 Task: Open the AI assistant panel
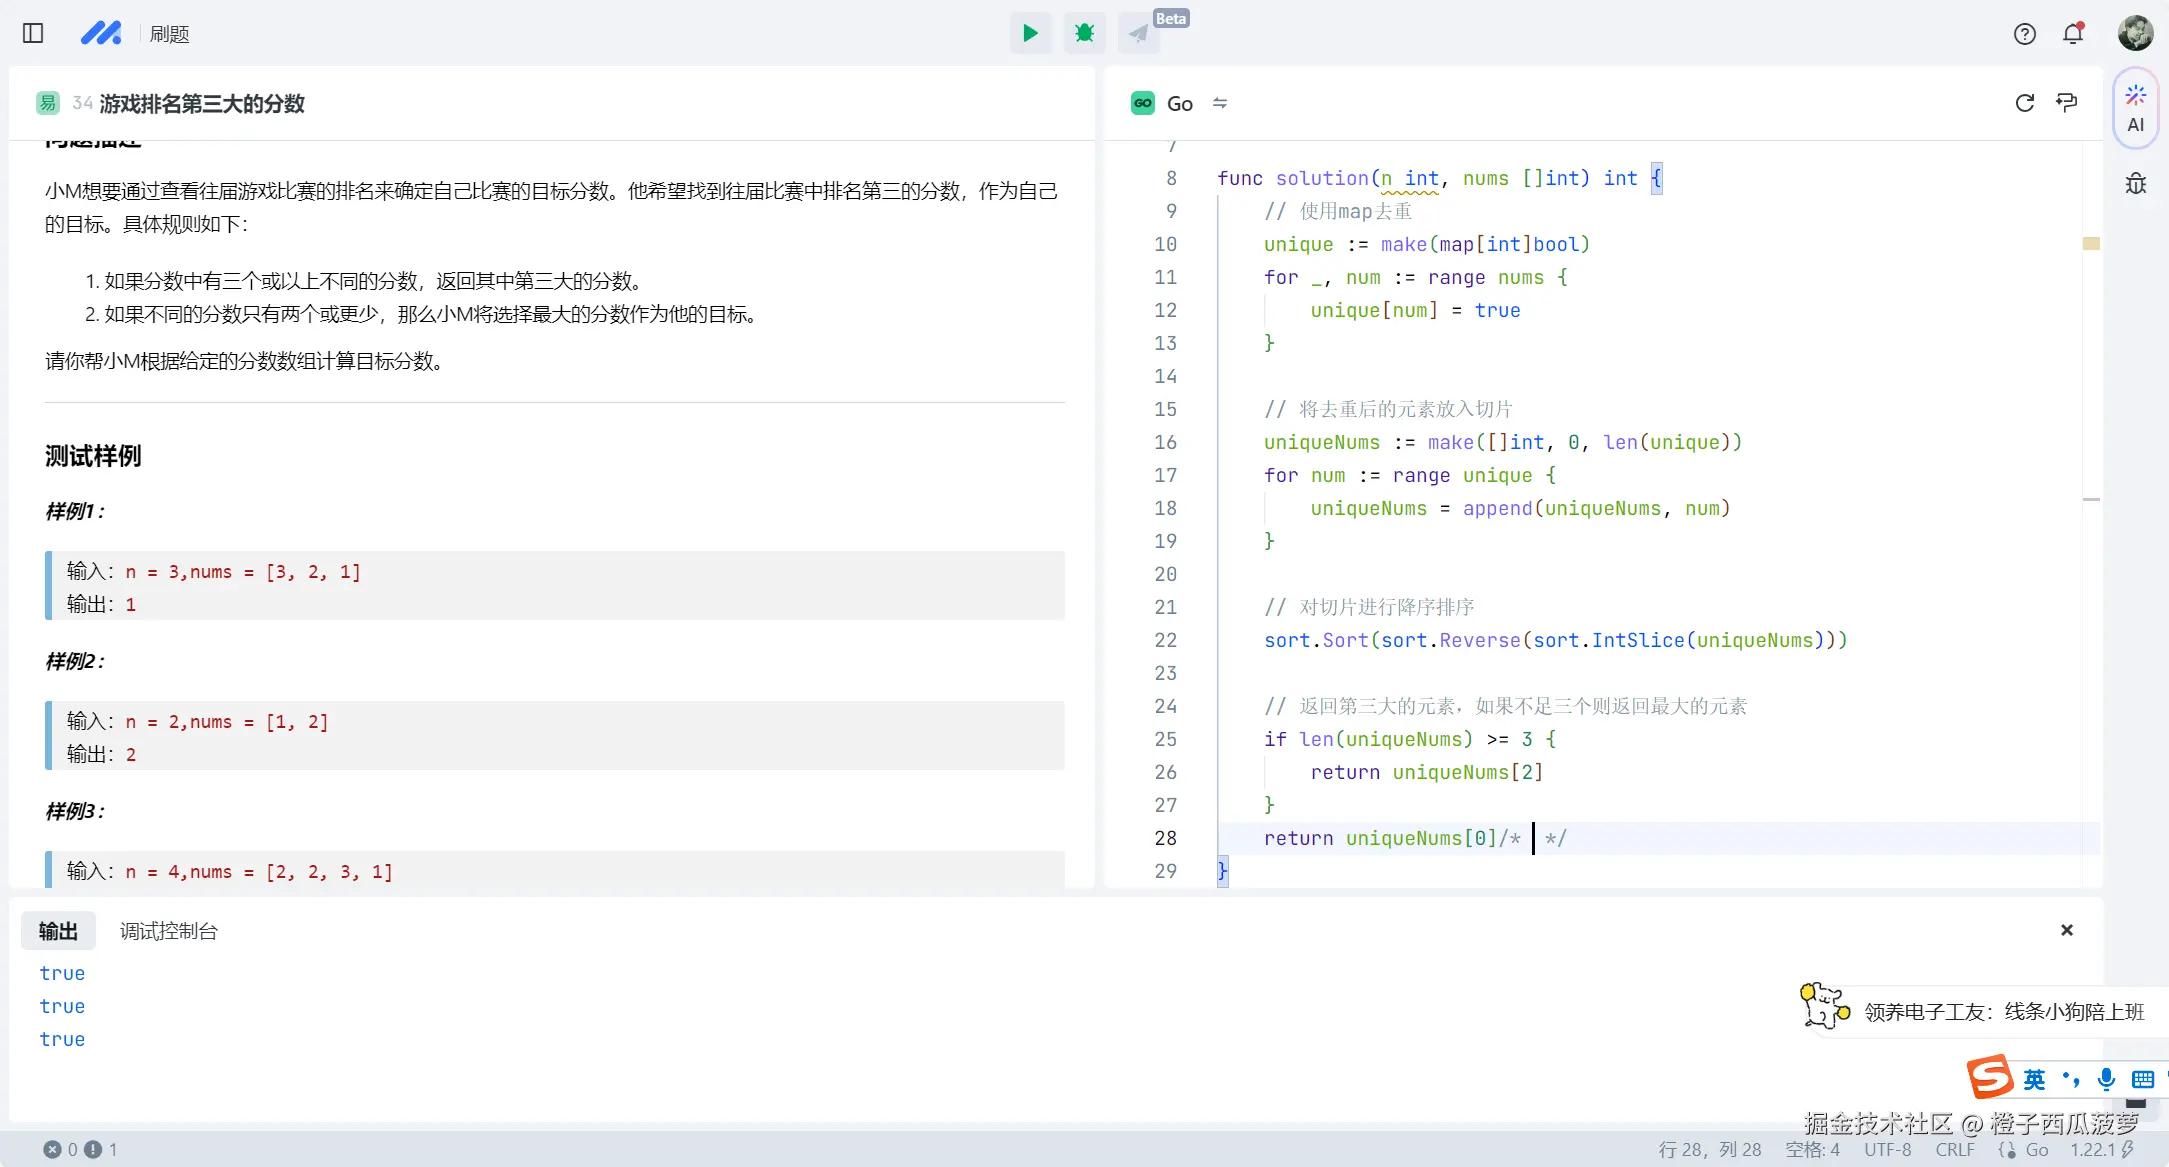(2135, 108)
